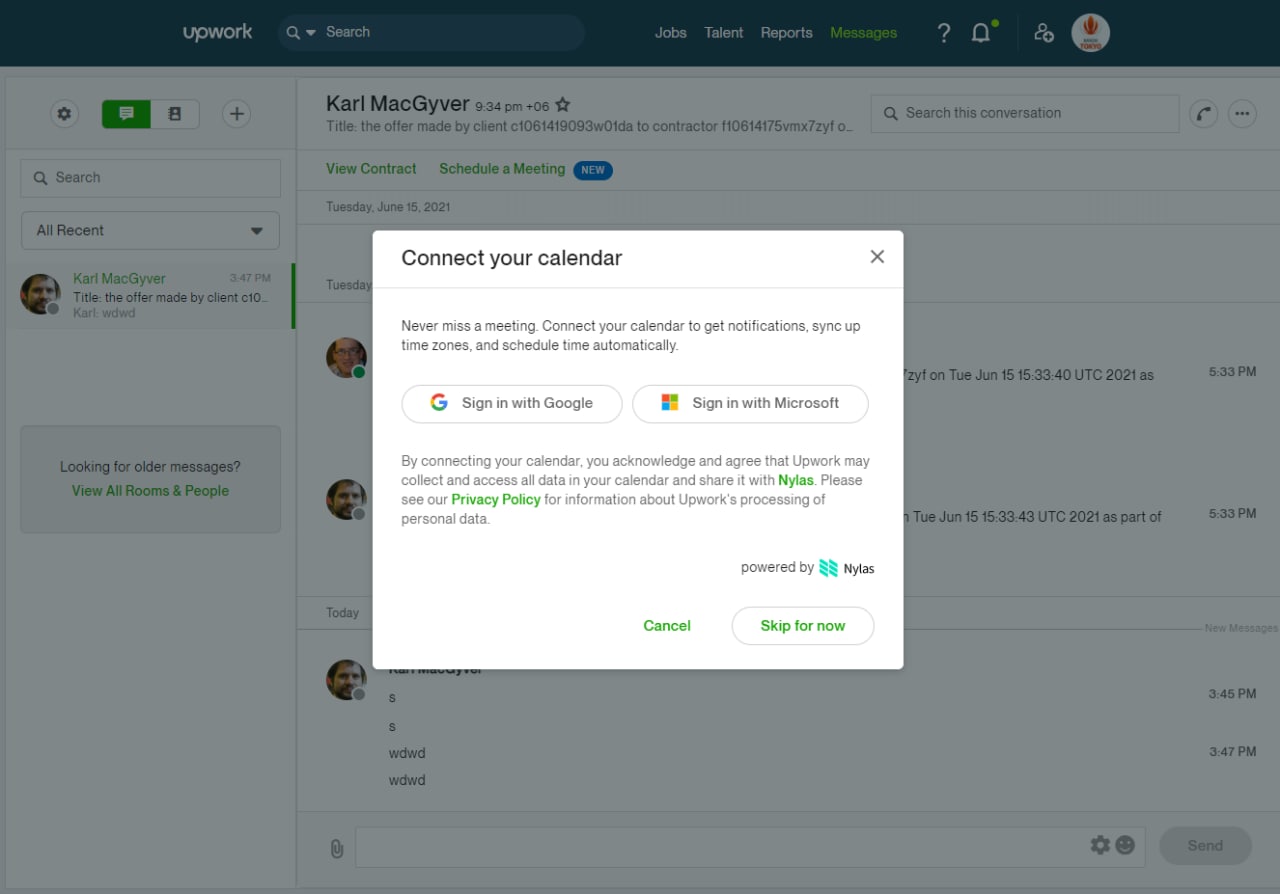
Task: Open the Help question mark icon
Action: (x=943, y=33)
